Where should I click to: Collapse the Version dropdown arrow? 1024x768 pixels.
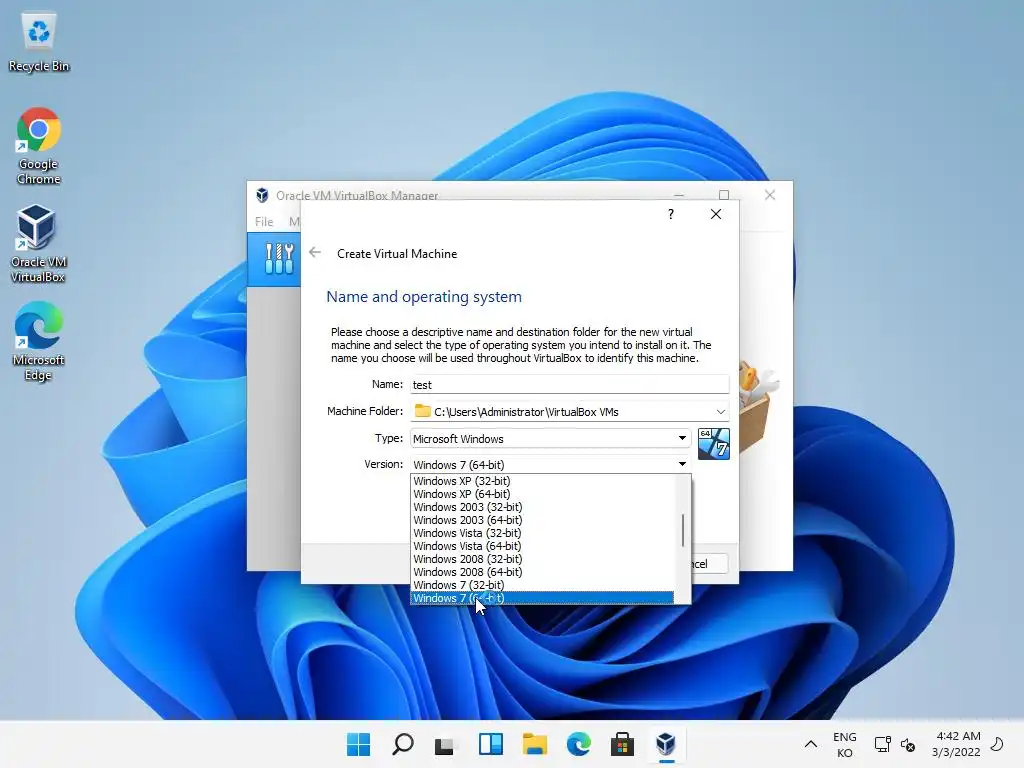pos(682,464)
